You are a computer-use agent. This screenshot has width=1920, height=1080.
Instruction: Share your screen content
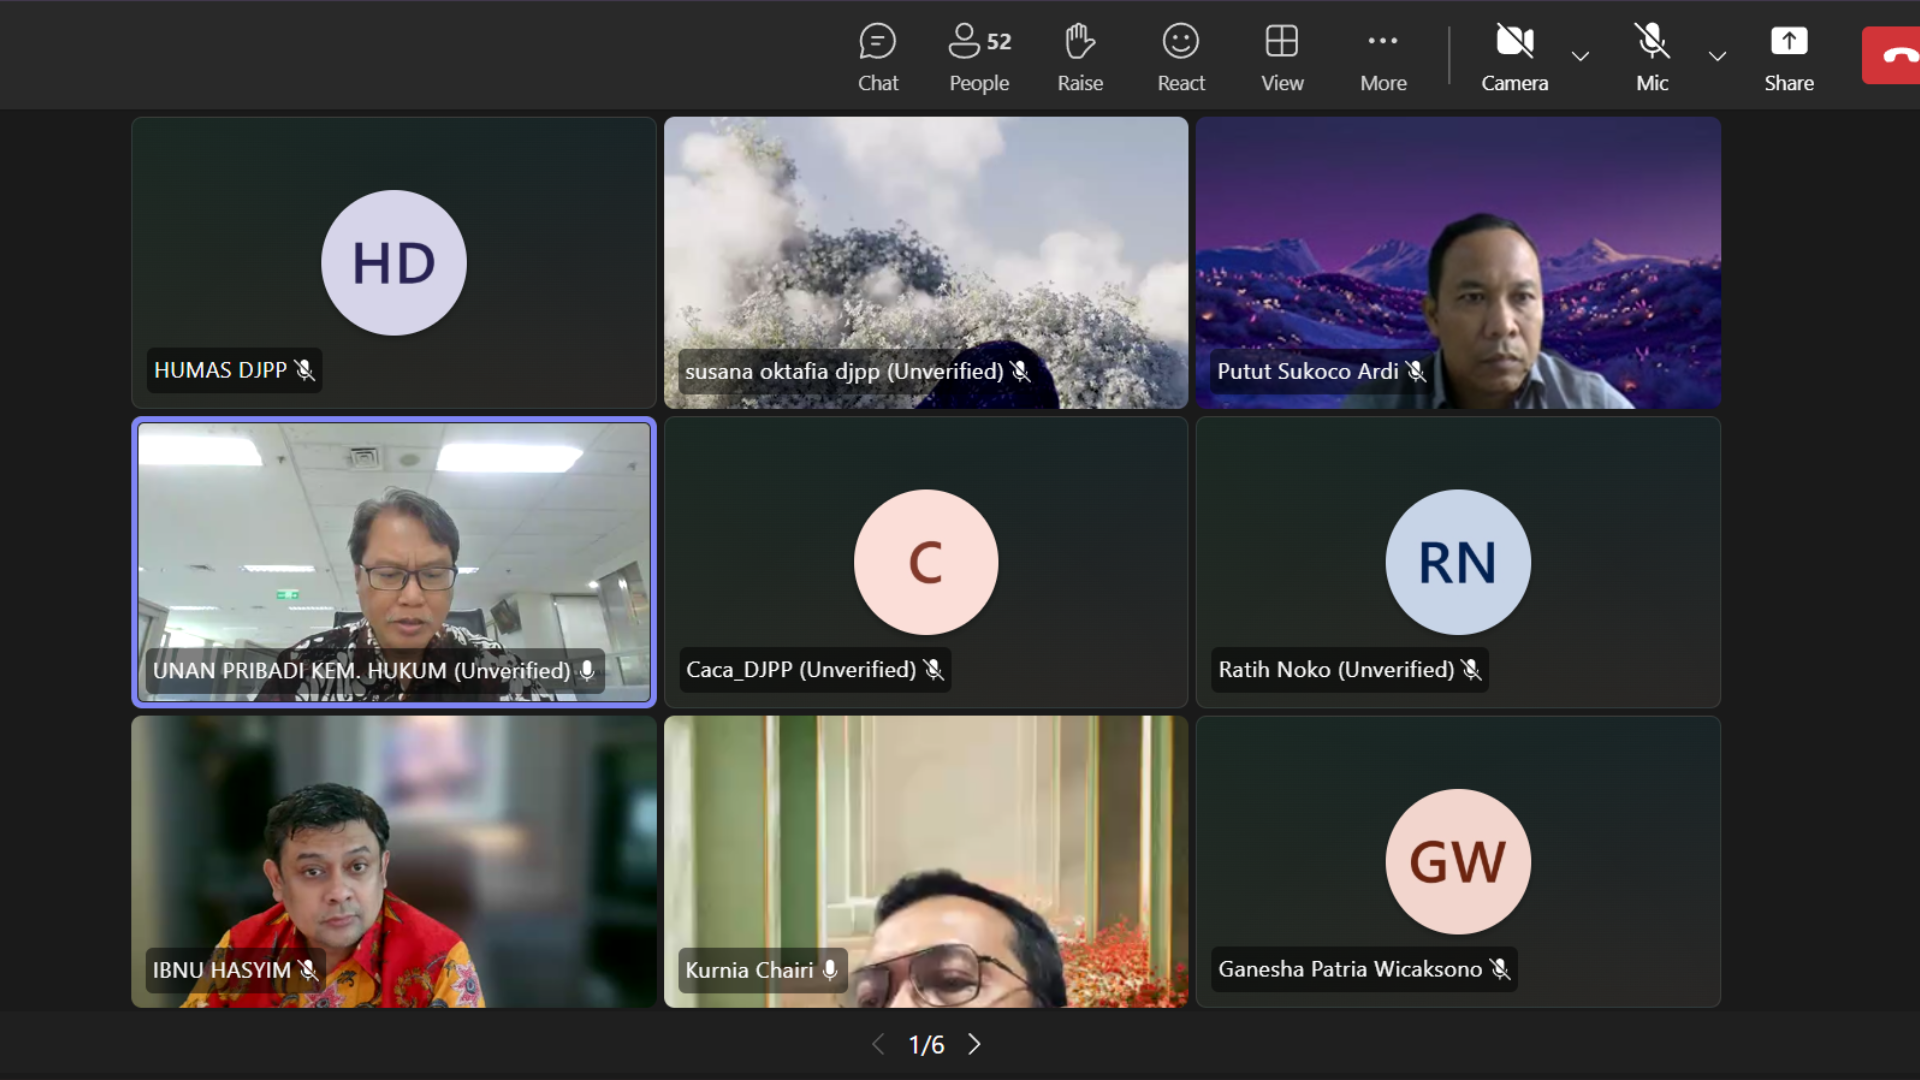tap(1788, 58)
